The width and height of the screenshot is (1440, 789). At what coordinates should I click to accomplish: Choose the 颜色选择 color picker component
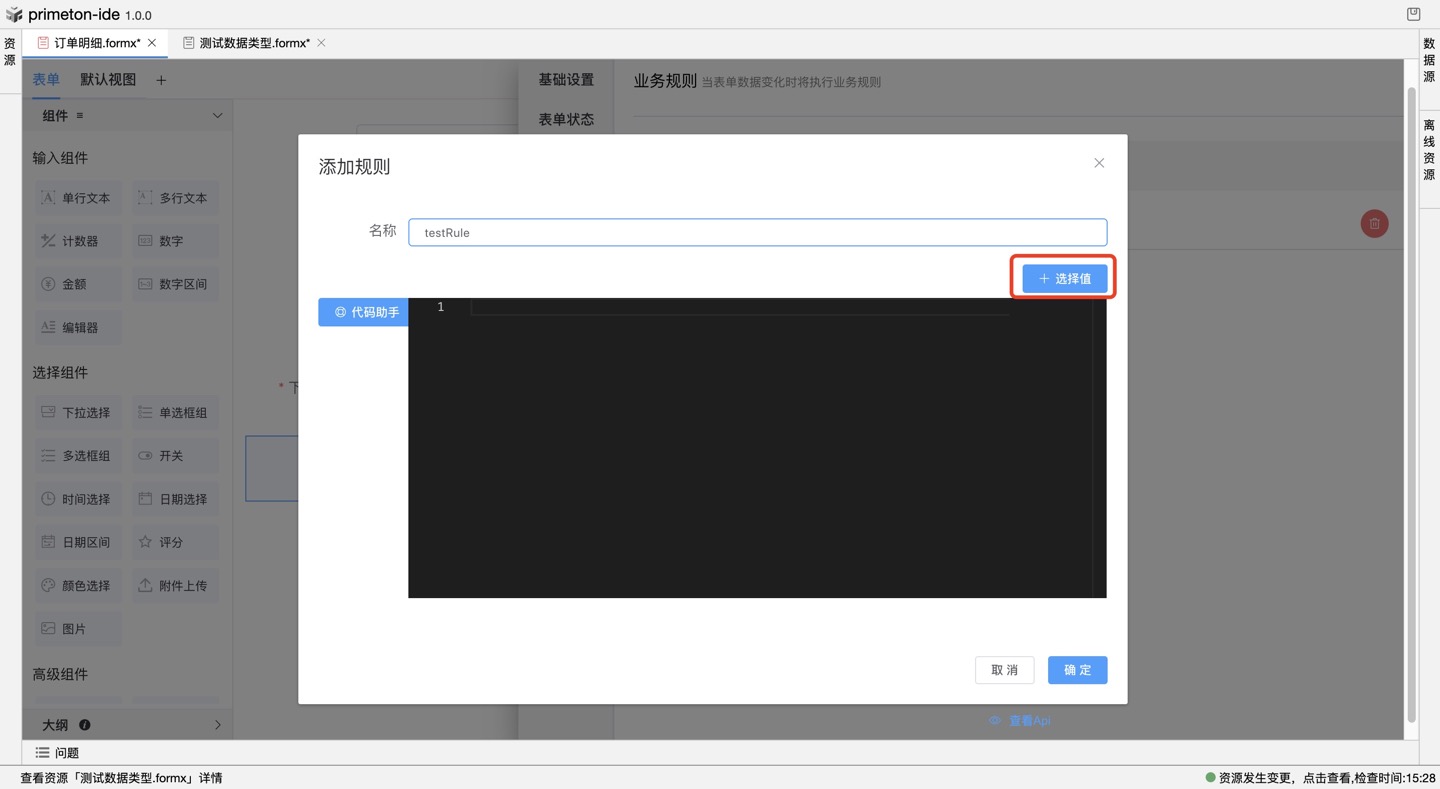click(x=77, y=586)
